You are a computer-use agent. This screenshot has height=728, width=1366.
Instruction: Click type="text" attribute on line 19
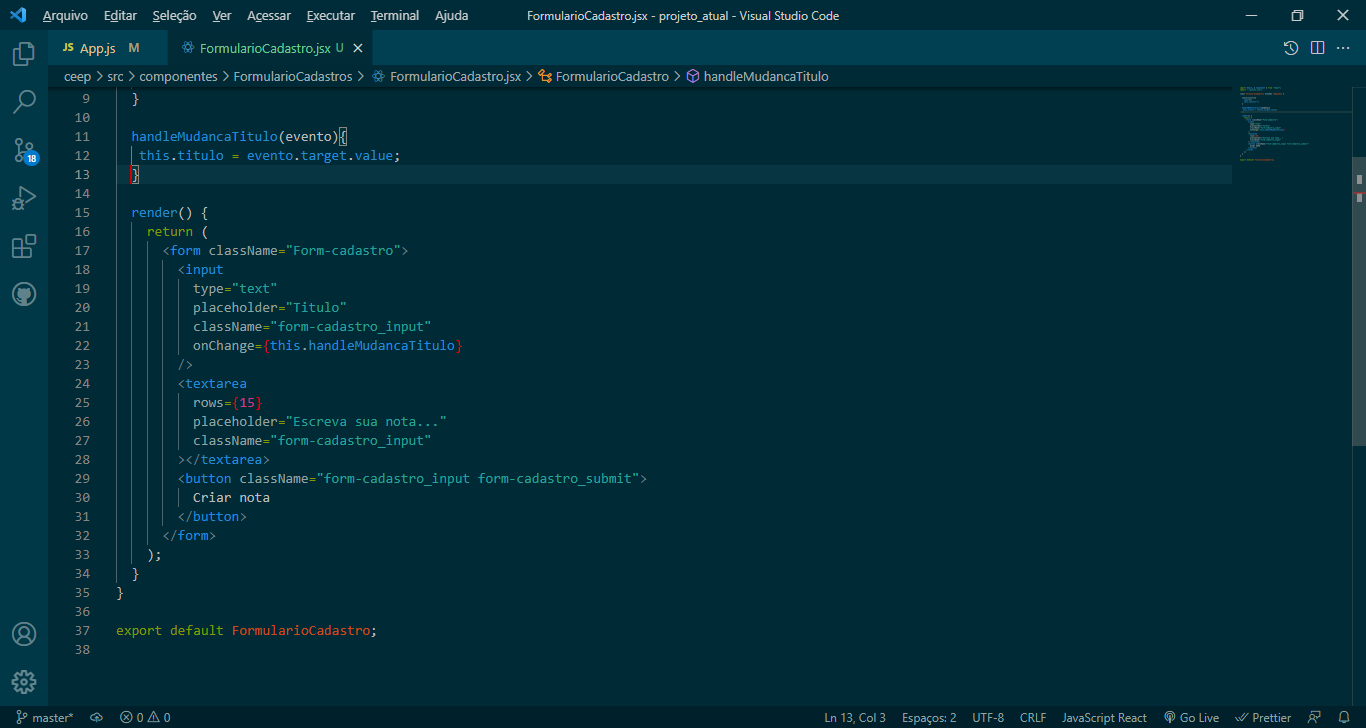click(x=235, y=288)
